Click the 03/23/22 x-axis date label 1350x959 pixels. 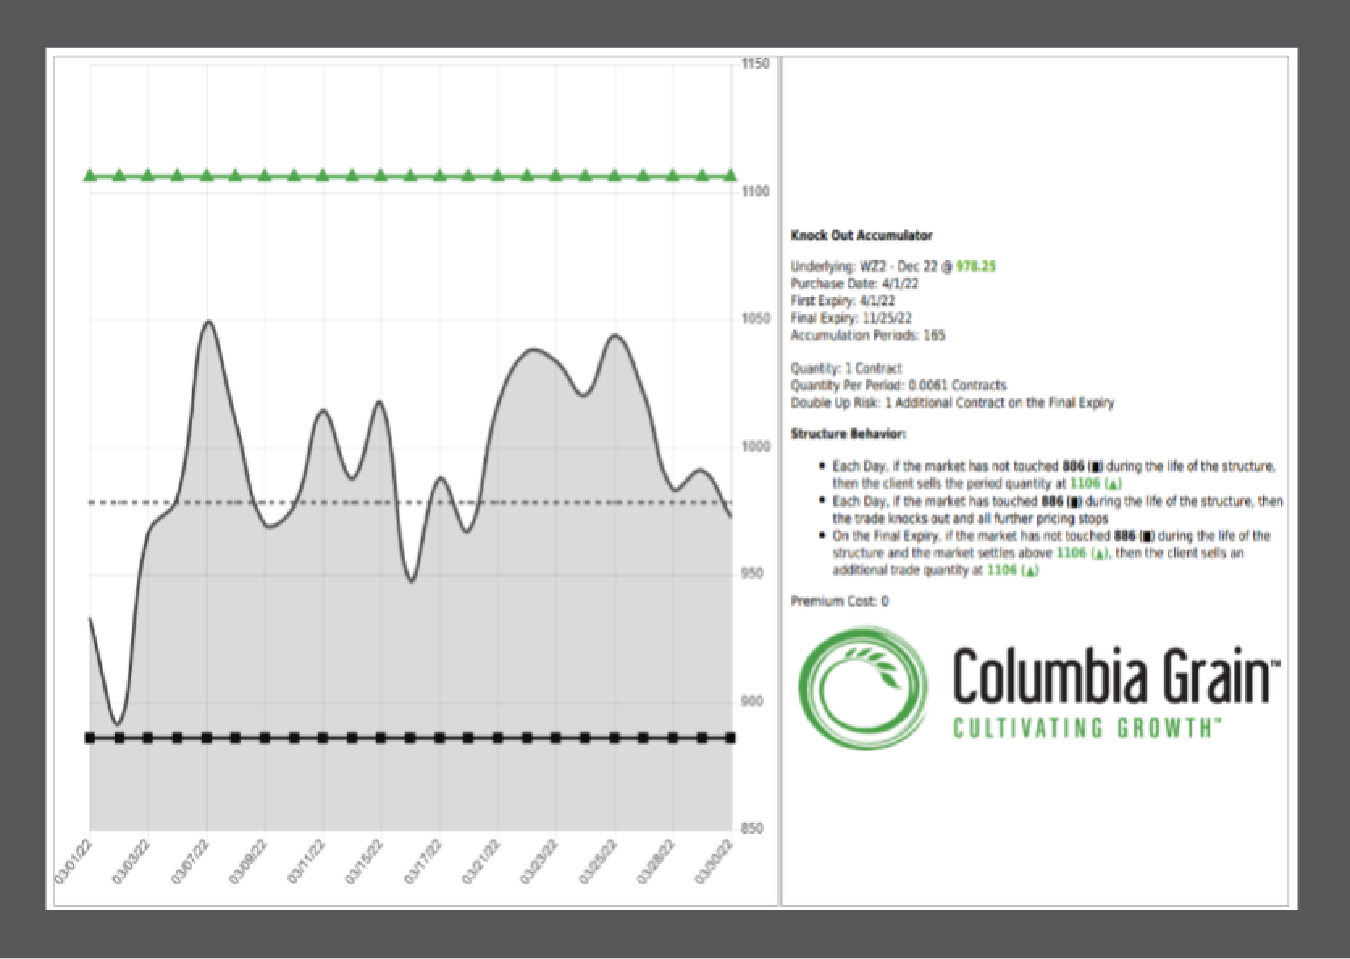point(539,863)
